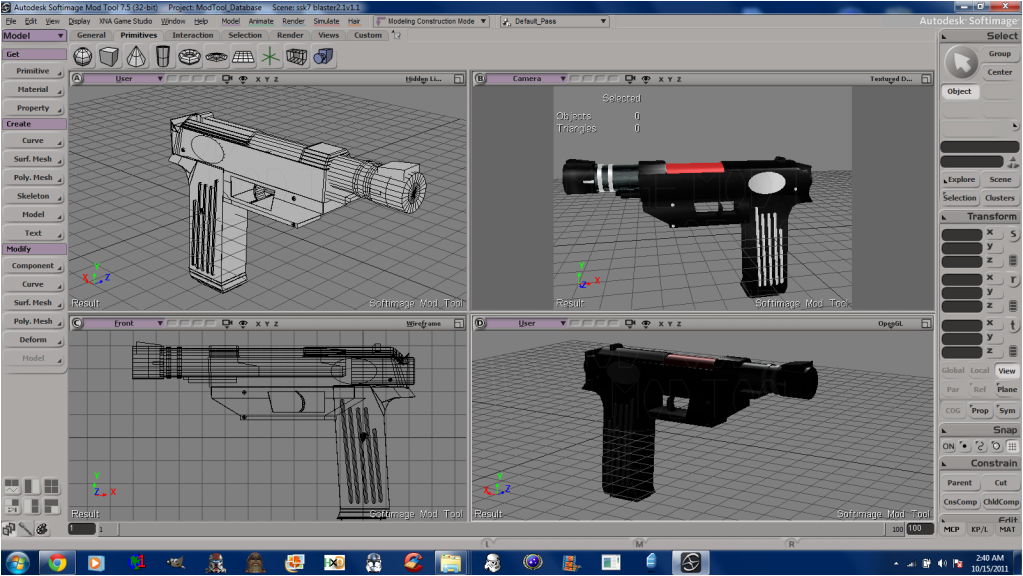Maximize viewport A with its corner icon

pos(459,79)
